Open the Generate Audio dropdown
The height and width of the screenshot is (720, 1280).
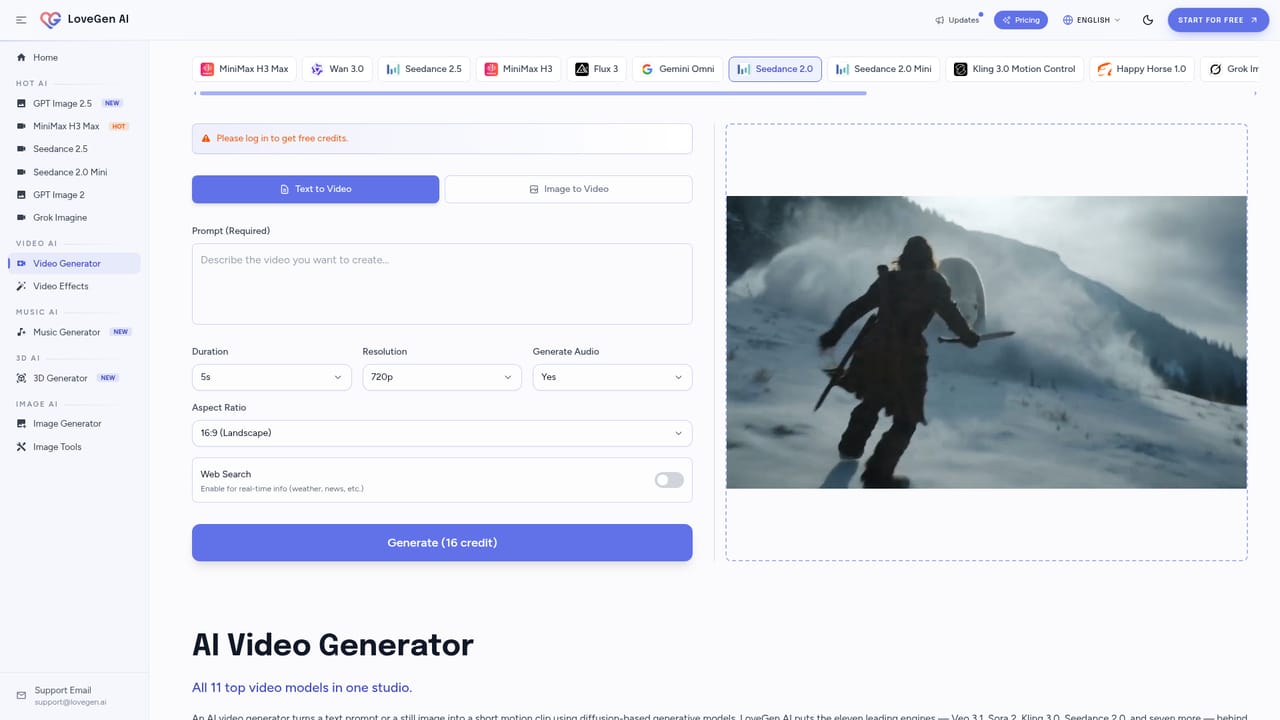[612, 377]
